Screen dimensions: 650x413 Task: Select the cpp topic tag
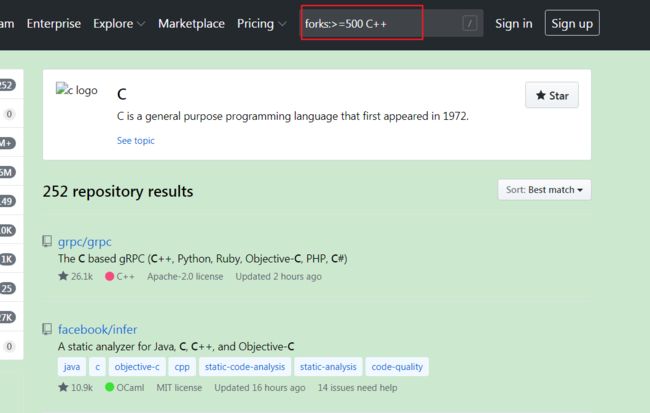182,367
